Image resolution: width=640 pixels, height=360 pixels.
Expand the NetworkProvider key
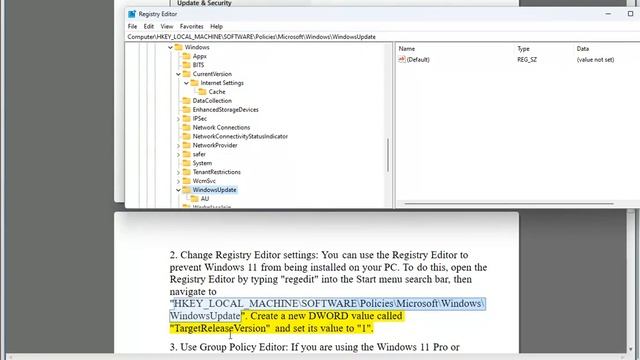[x=178, y=145]
